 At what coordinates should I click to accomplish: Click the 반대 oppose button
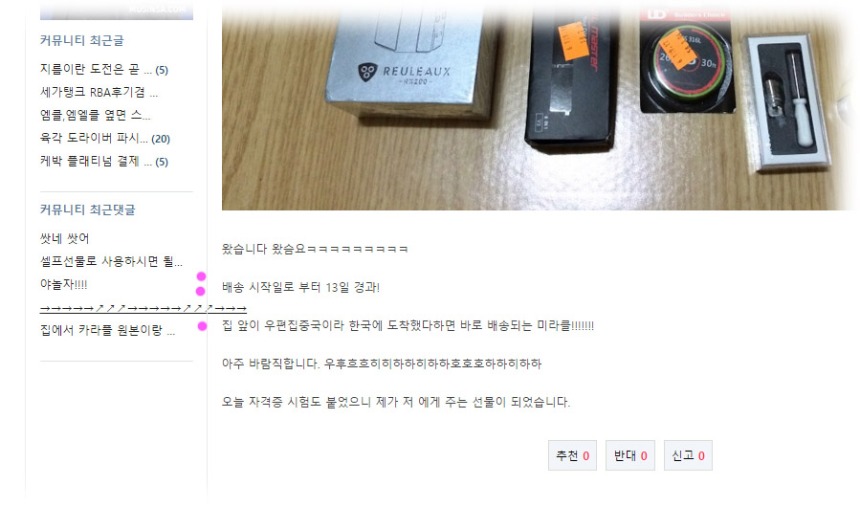(630, 455)
